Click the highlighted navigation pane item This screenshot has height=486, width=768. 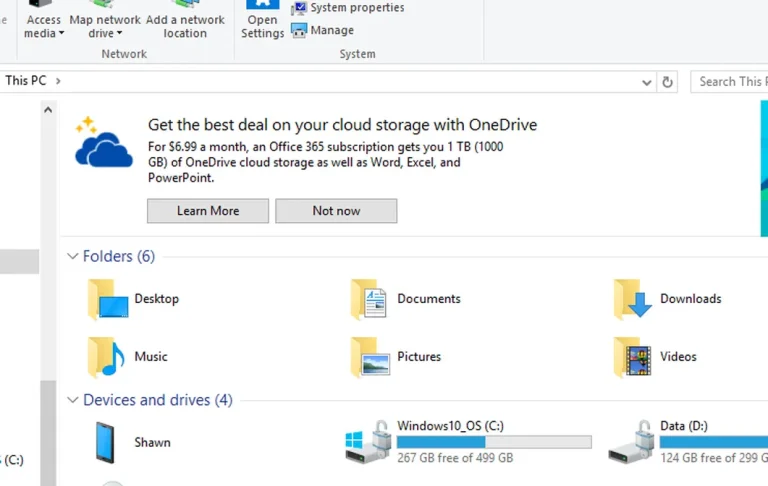tap(20, 262)
